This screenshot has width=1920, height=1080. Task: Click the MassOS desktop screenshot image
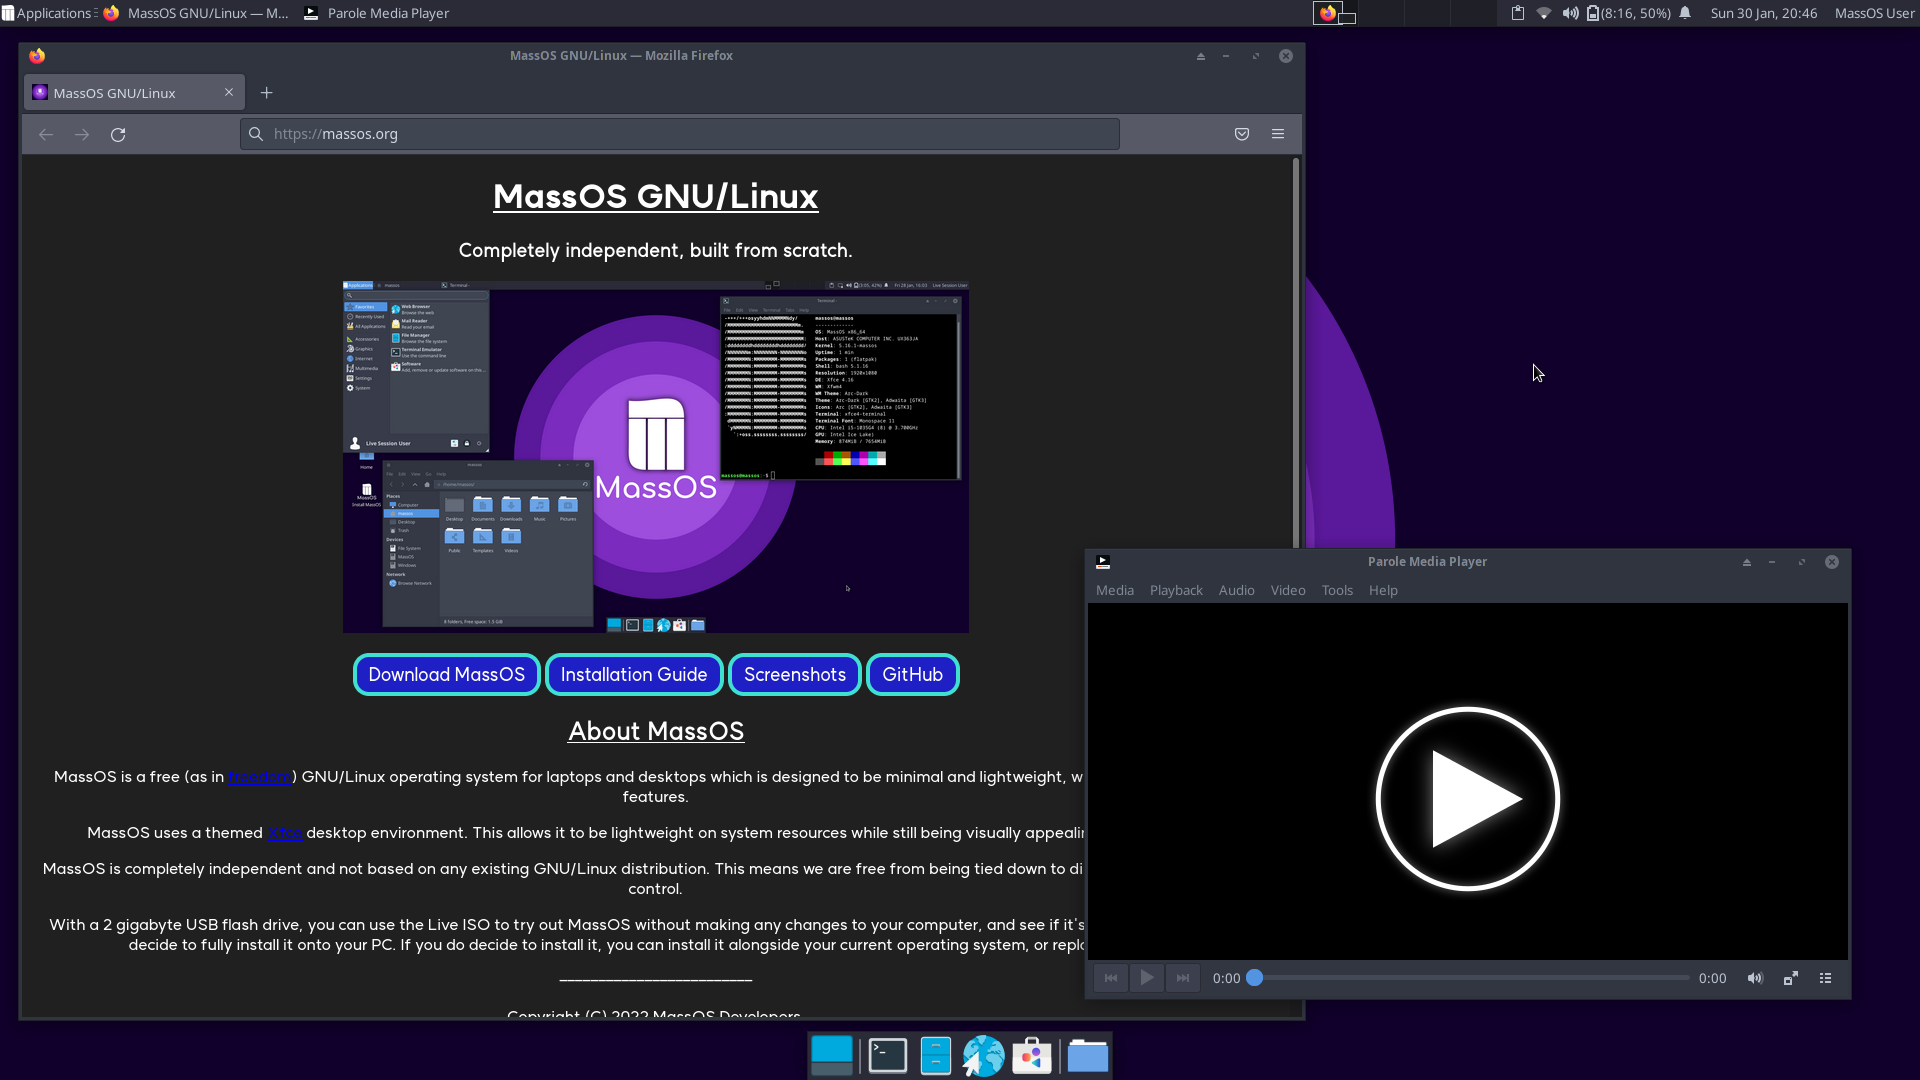click(x=655, y=457)
